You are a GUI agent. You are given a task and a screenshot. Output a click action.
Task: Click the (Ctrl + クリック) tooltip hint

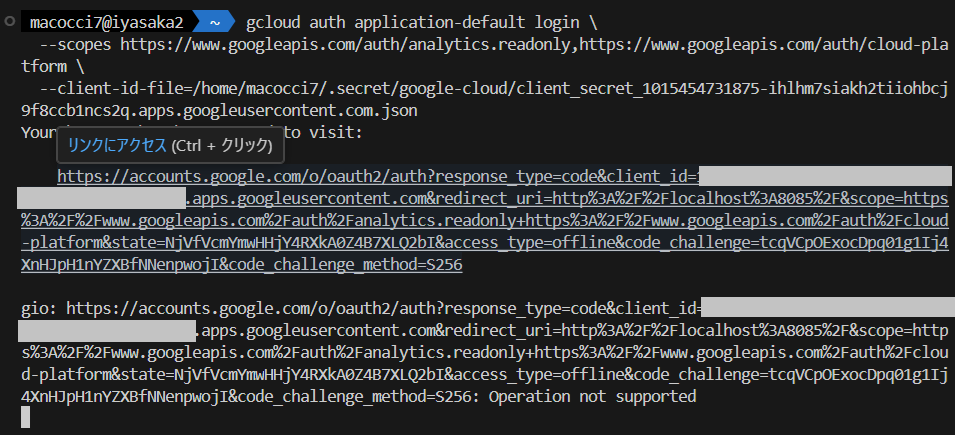[x=222, y=146]
